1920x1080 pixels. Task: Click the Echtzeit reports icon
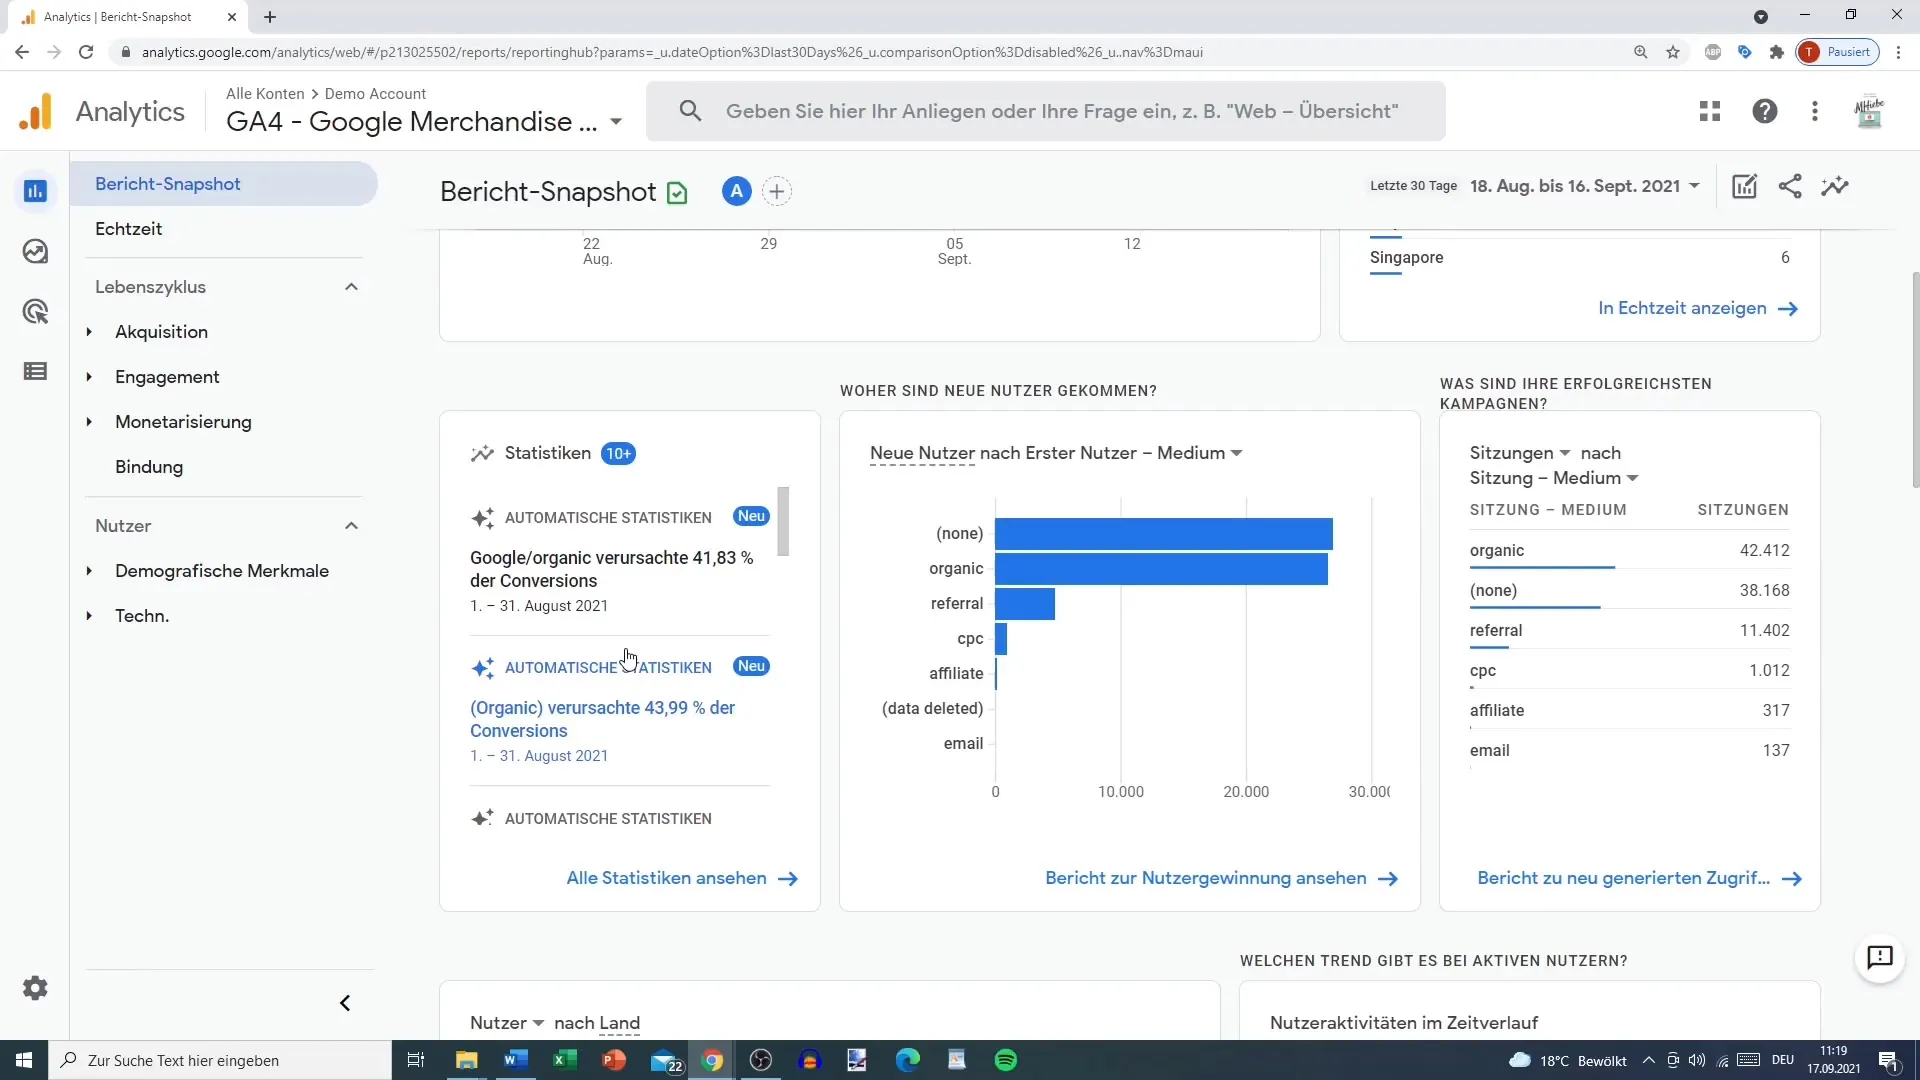[x=36, y=251]
